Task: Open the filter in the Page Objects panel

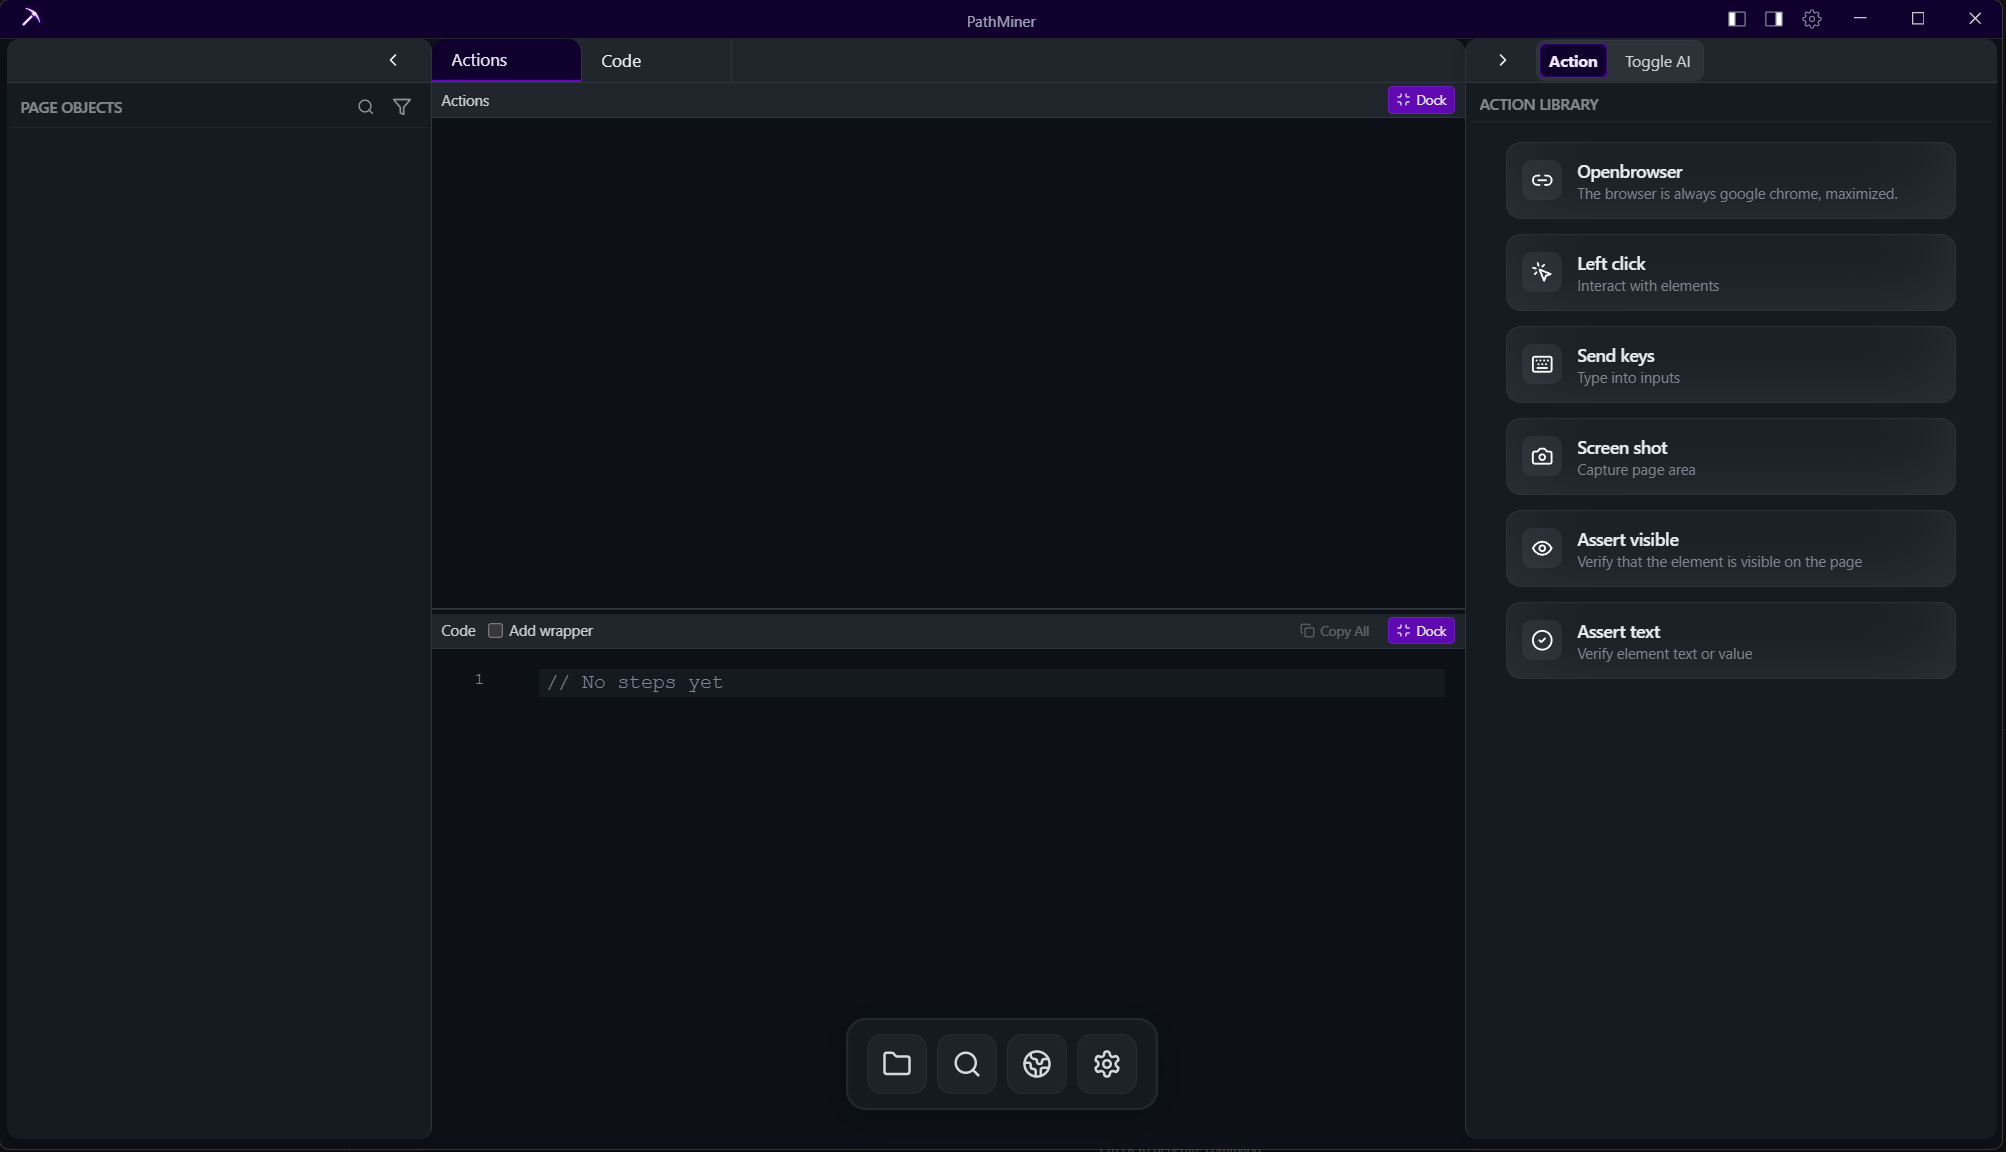Action: (401, 107)
